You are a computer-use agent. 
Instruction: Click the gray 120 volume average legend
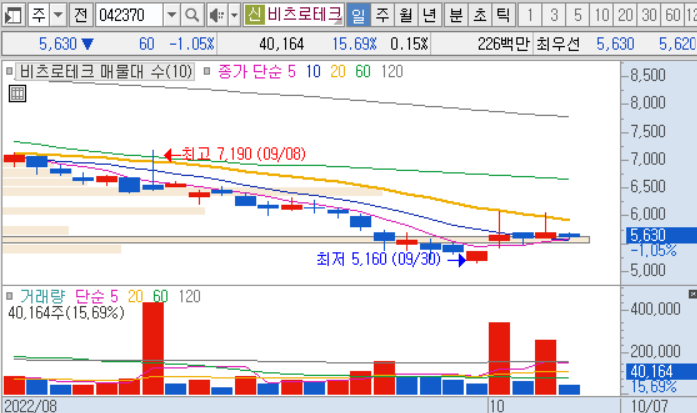pos(189,296)
